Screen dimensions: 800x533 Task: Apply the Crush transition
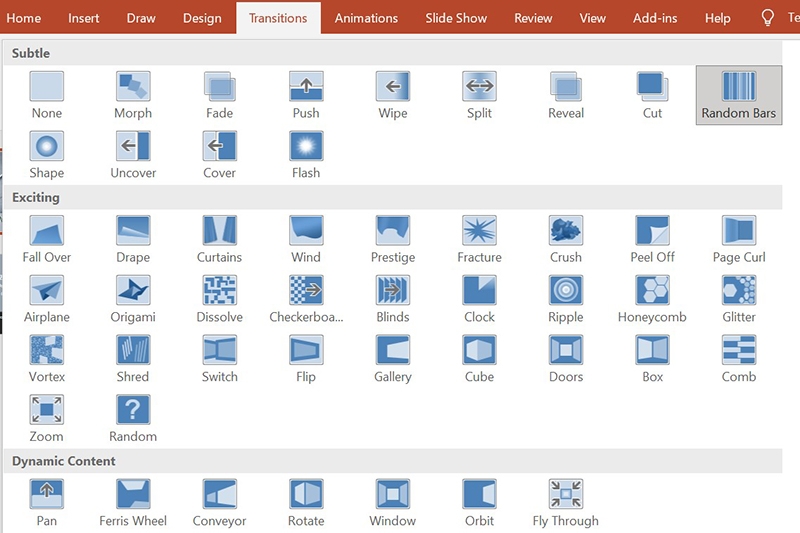coord(566,239)
